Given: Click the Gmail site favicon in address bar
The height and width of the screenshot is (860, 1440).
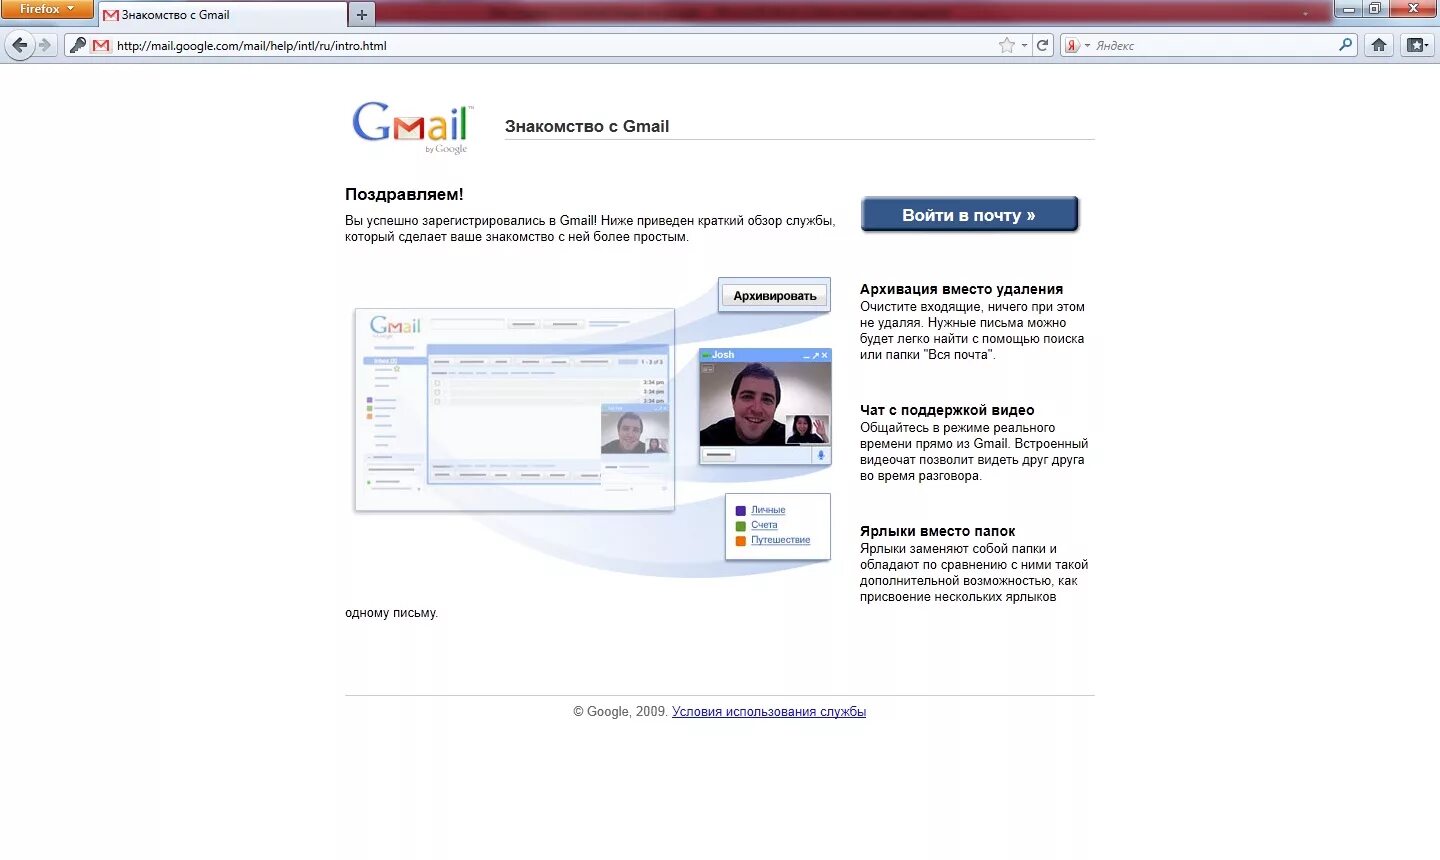Looking at the screenshot, I should tap(101, 45).
